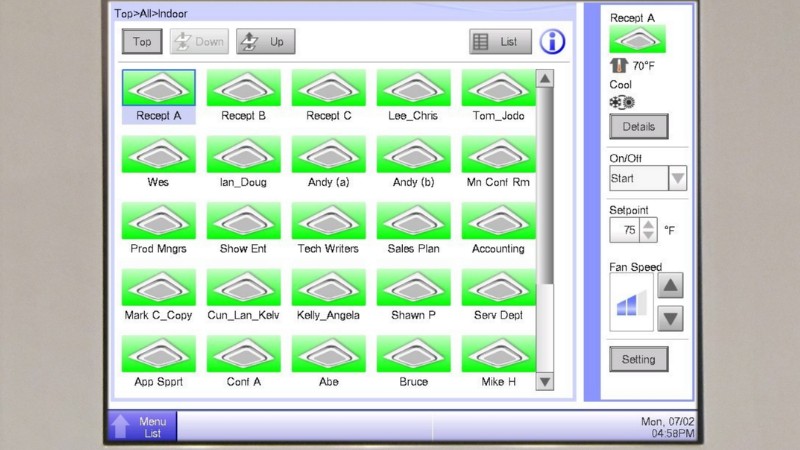The height and width of the screenshot is (450, 800).
Task: Open Details for Recept A
Action: pyautogui.click(x=638, y=127)
